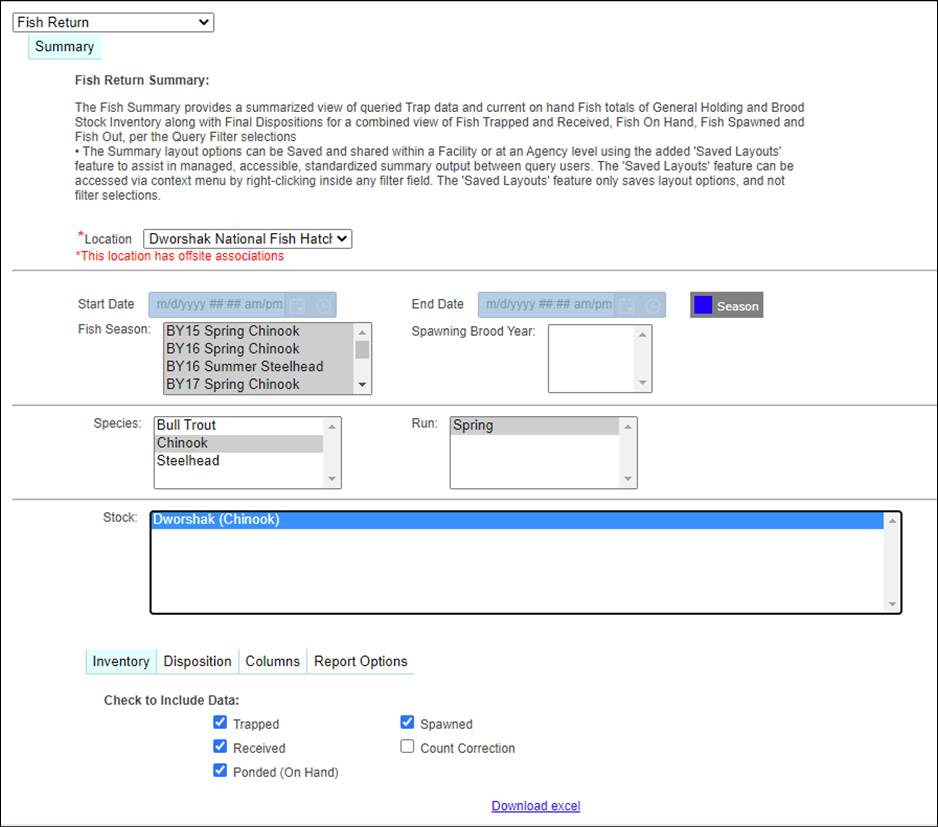This screenshot has height=827, width=938.
Task: Toggle the Ponded (On Hand) checkbox
Action: coord(220,771)
